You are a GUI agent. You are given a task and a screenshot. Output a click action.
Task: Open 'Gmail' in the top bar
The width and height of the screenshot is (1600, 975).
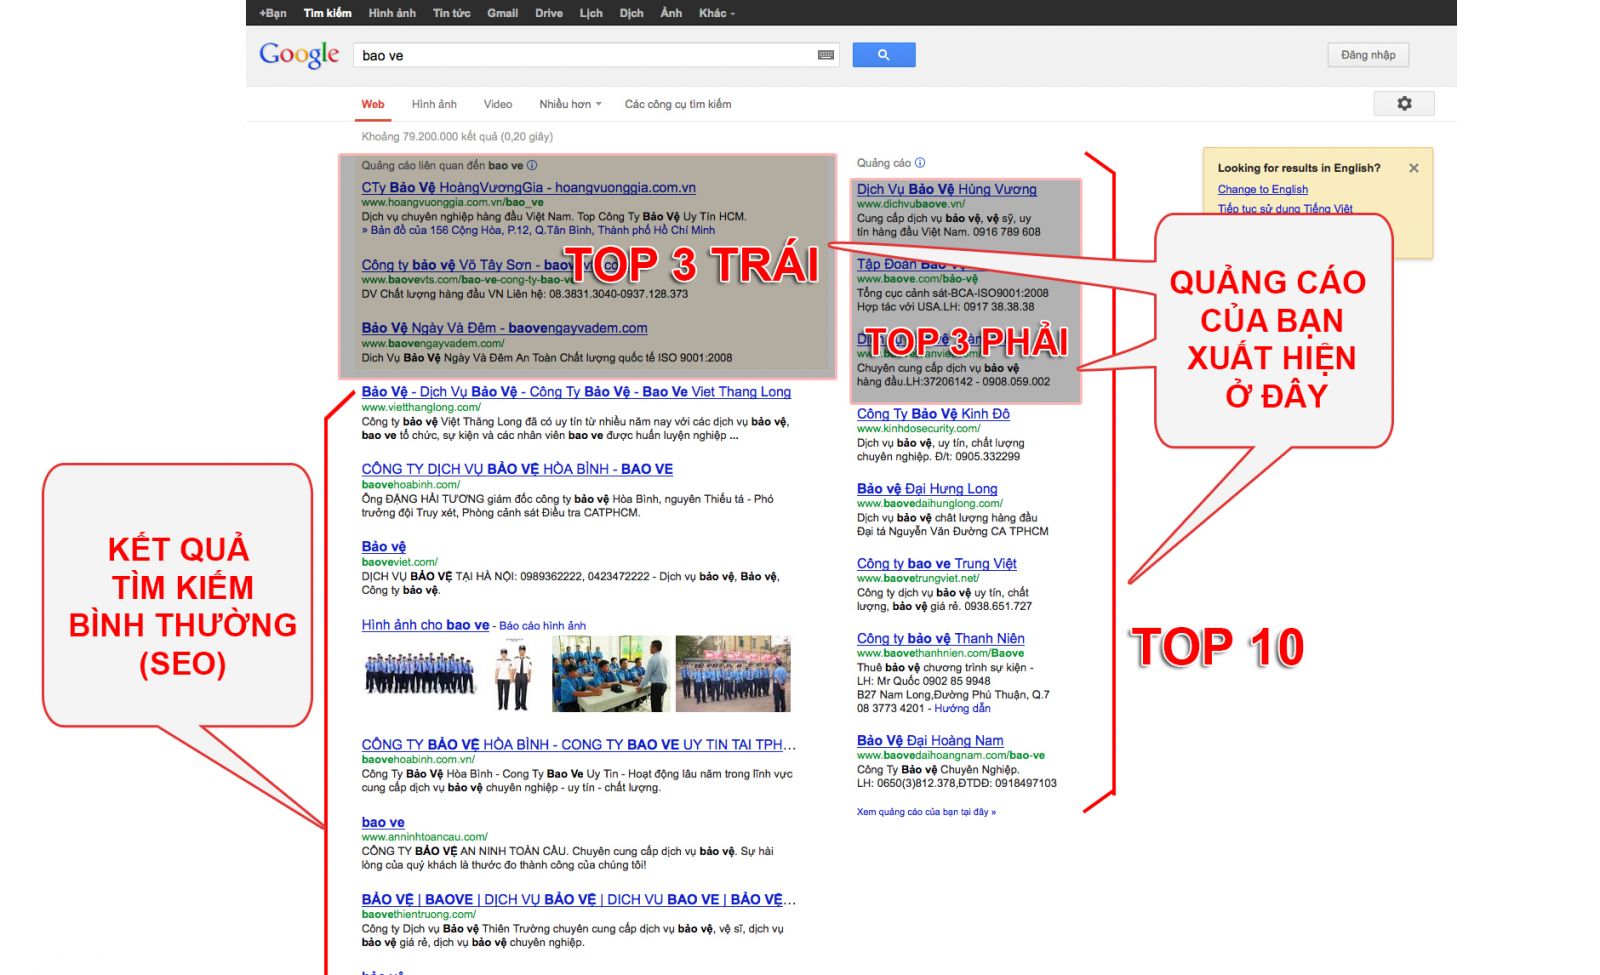pyautogui.click(x=502, y=13)
